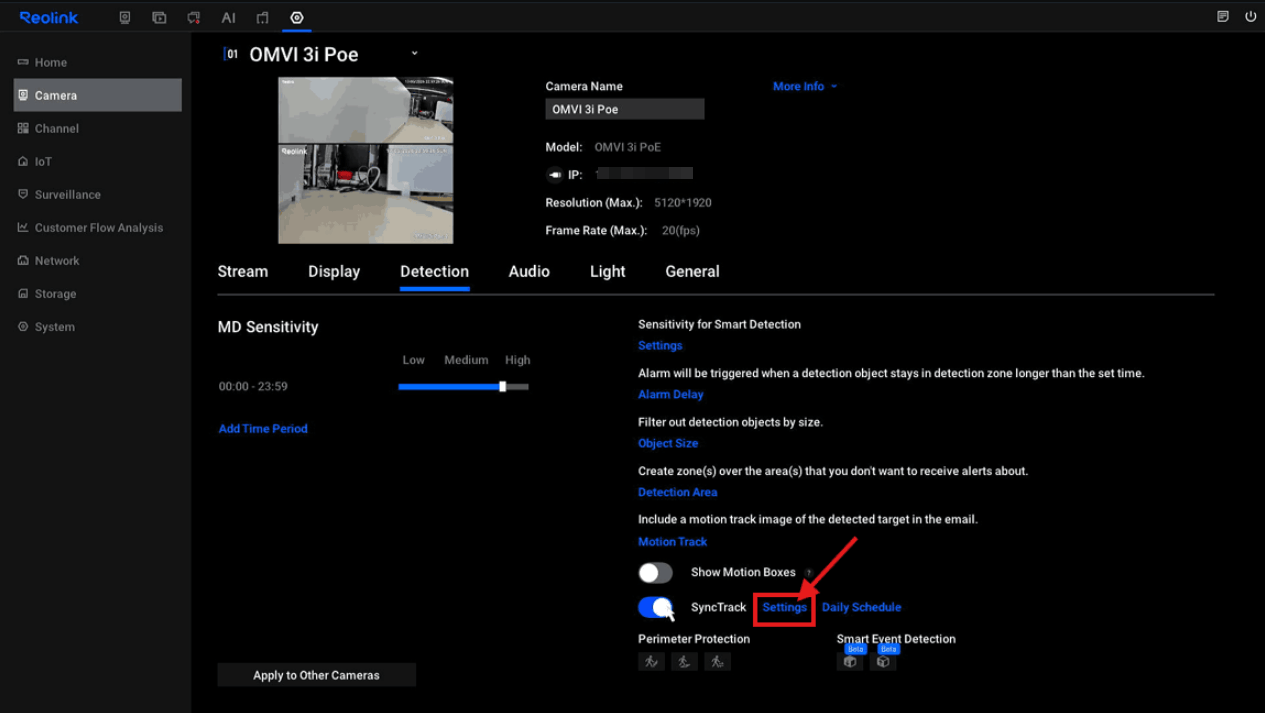This screenshot has height=713, width=1265.
Task: Open SyncTrack Settings link
Action: 784,607
